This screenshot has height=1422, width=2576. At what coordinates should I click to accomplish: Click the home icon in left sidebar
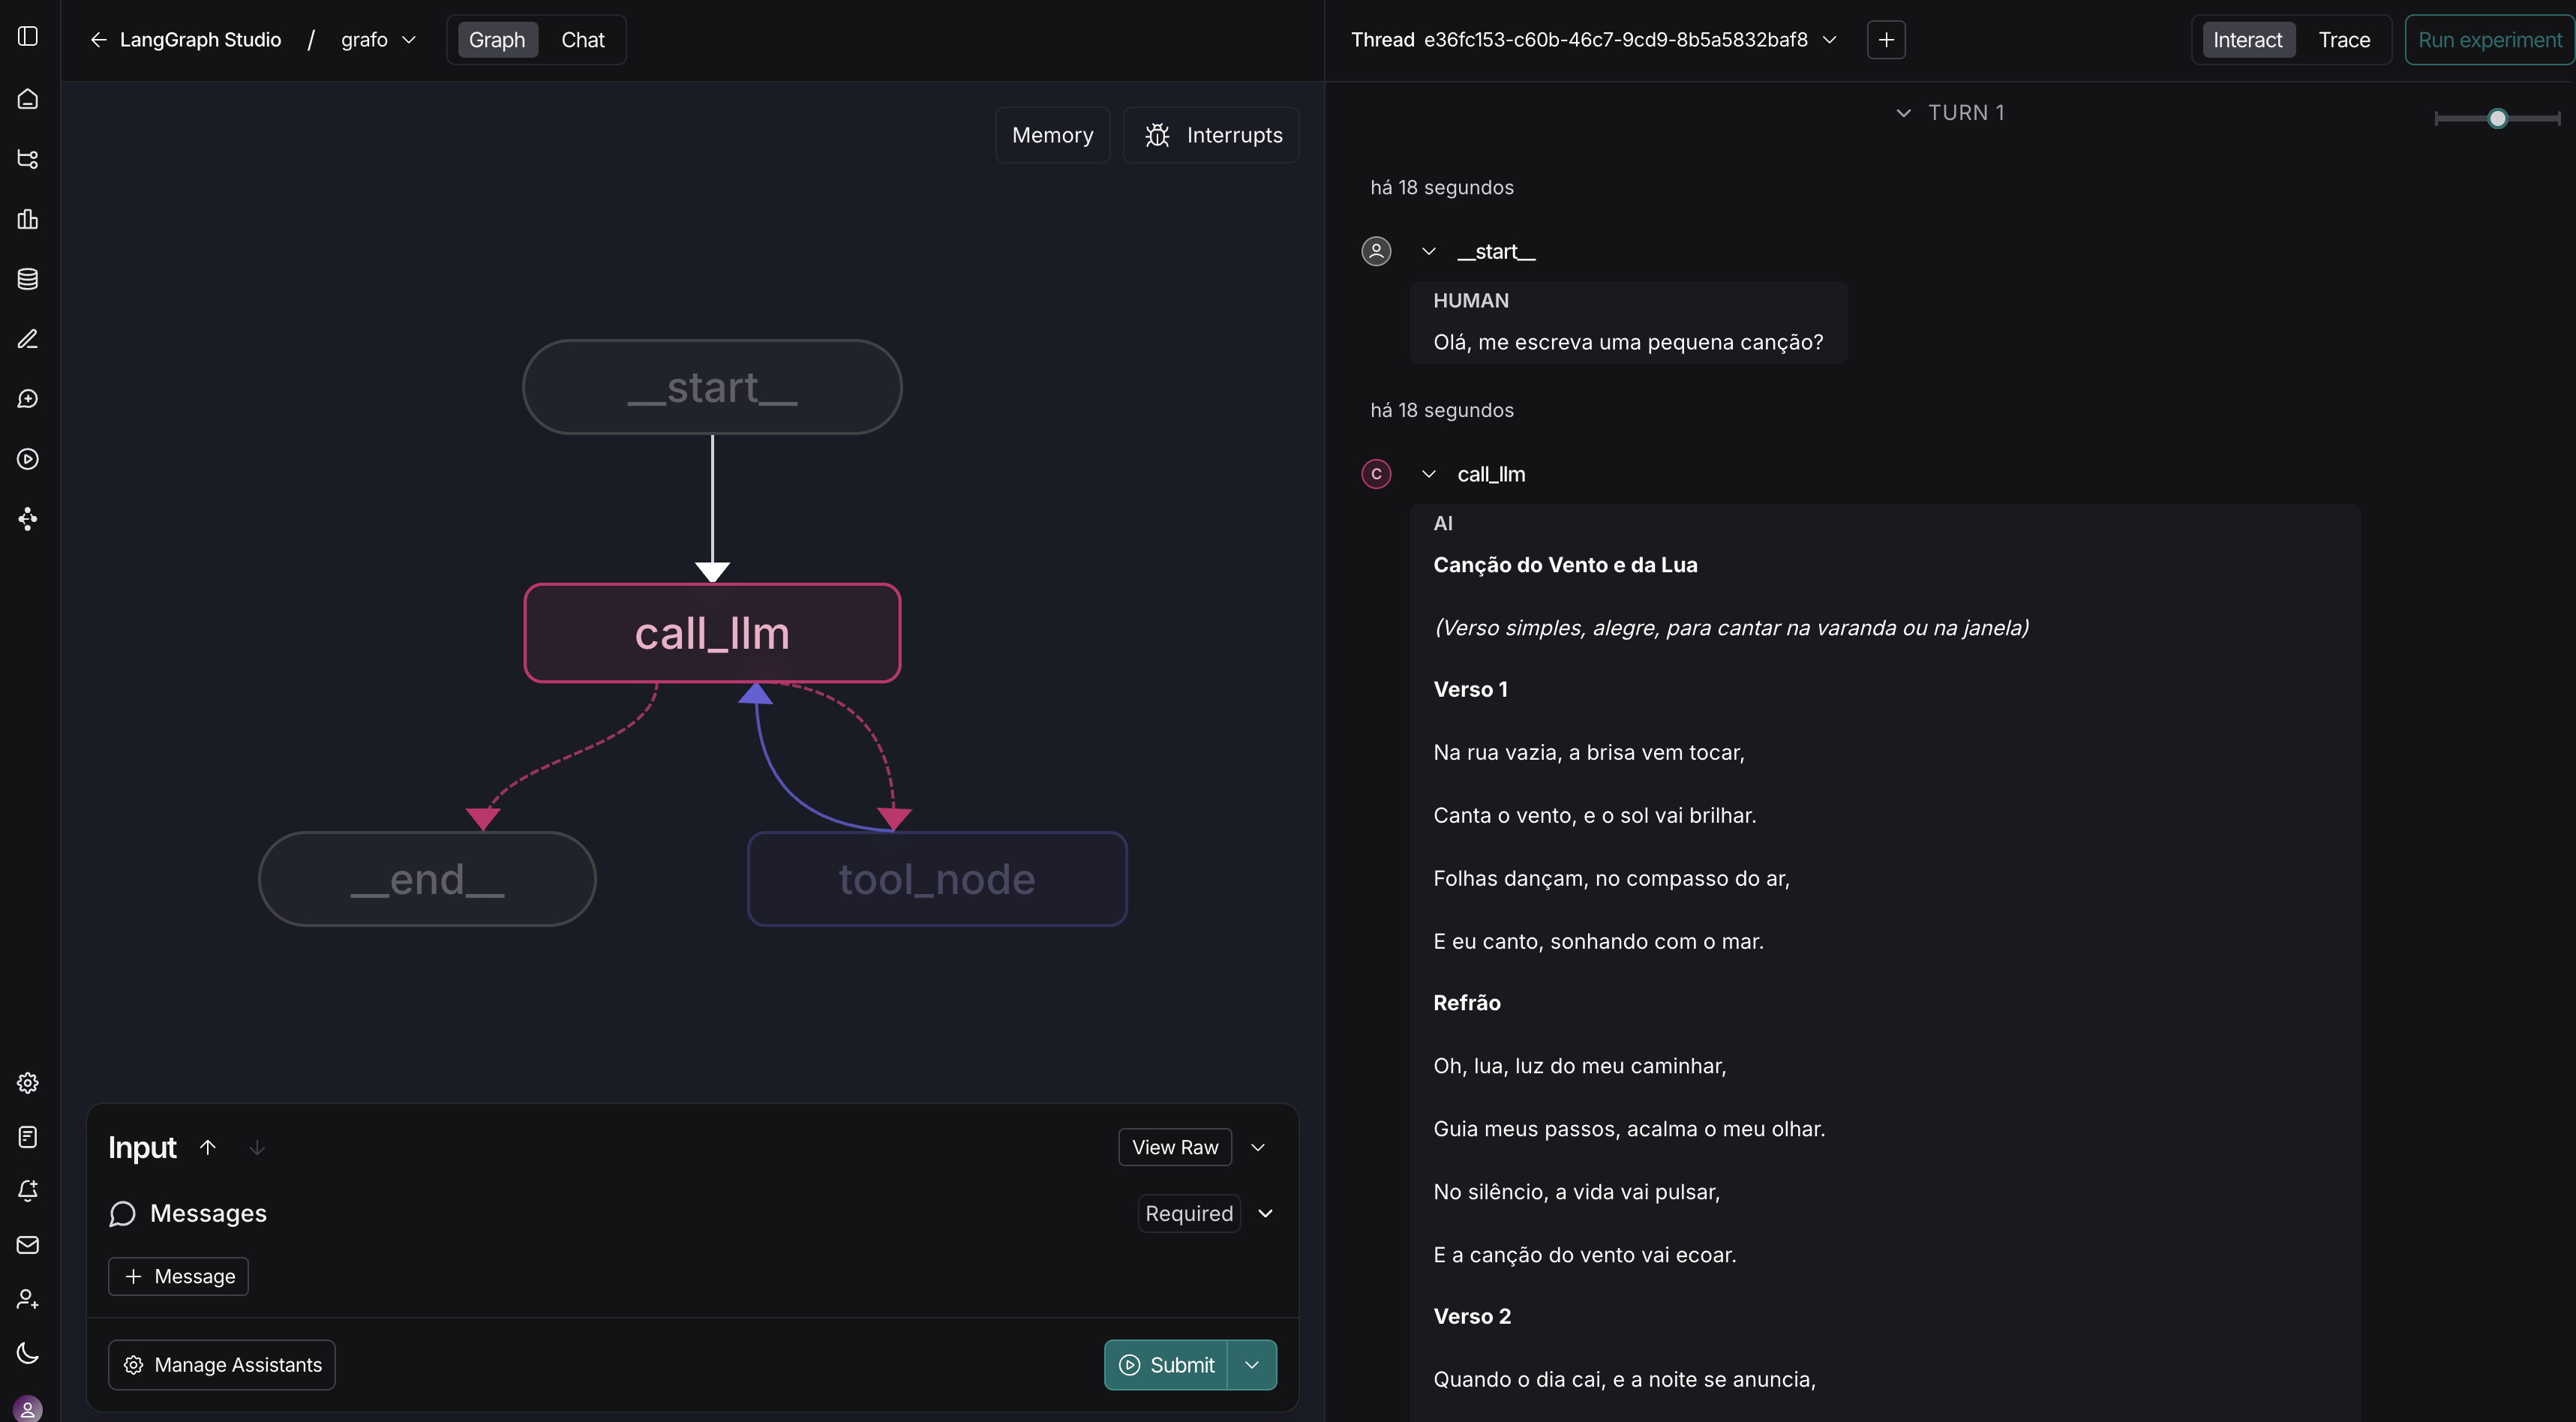(x=28, y=99)
